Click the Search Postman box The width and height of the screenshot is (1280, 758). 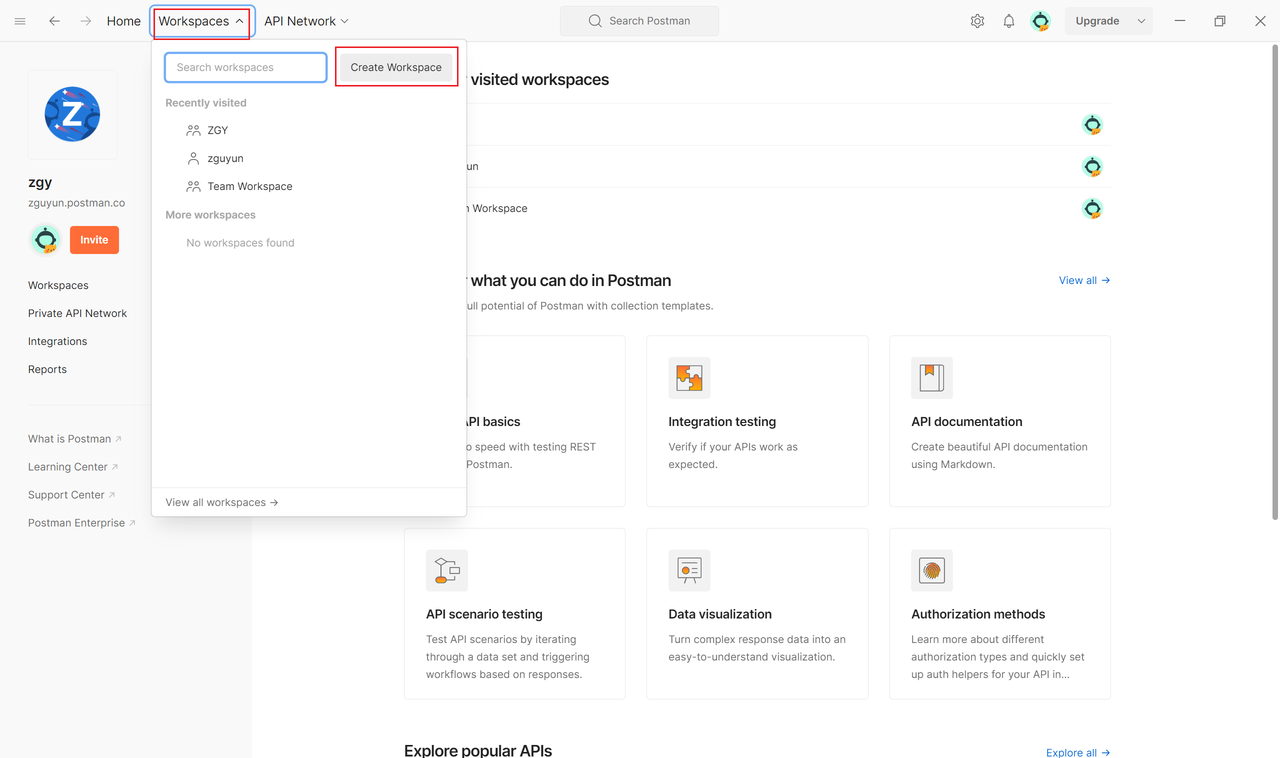point(639,21)
